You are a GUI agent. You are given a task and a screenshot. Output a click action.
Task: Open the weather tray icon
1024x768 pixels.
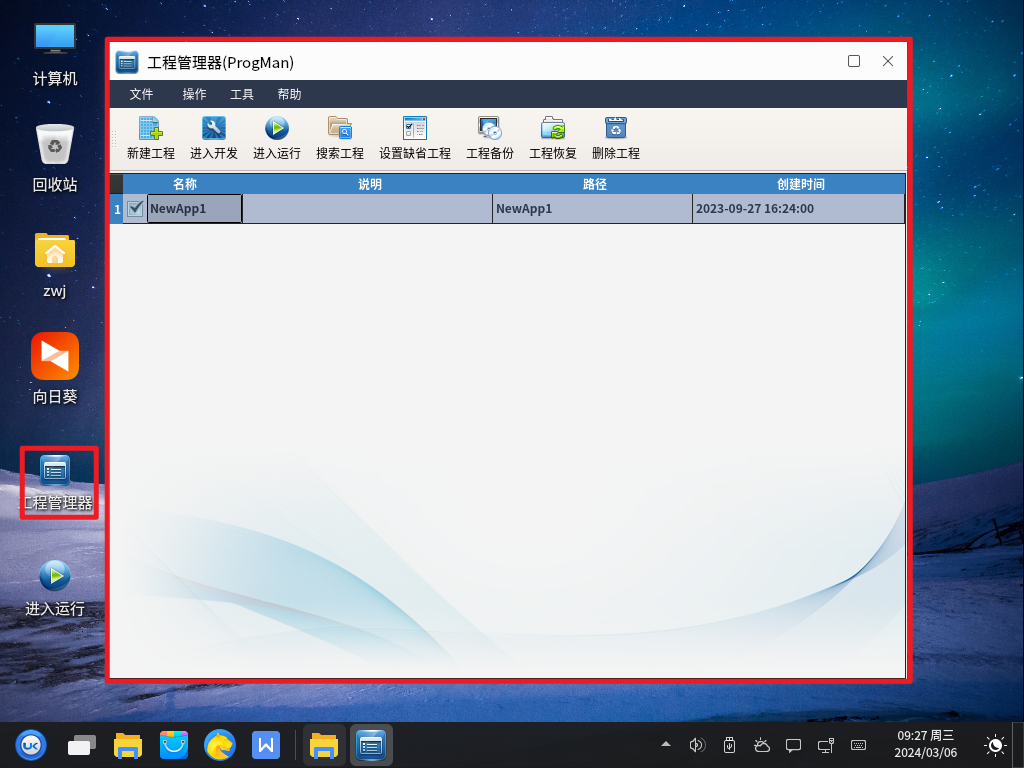pyautogui.click(x=761, y=745)
